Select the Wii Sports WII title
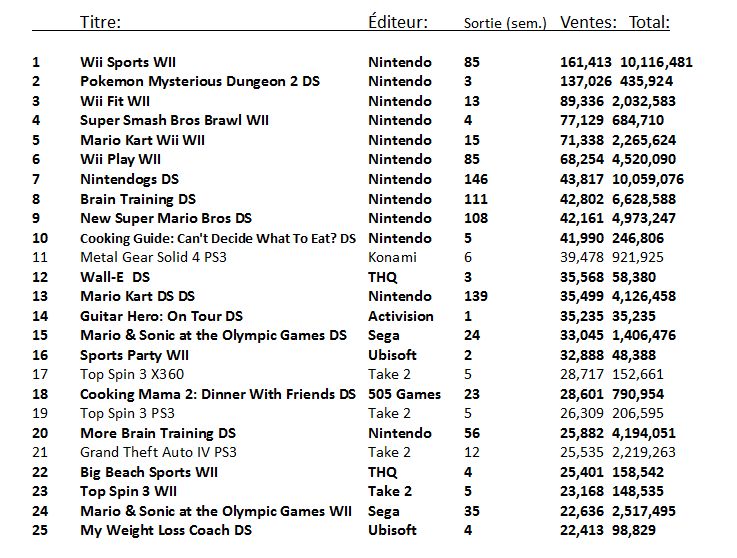737x558 pixels. [x=128, y=62]
